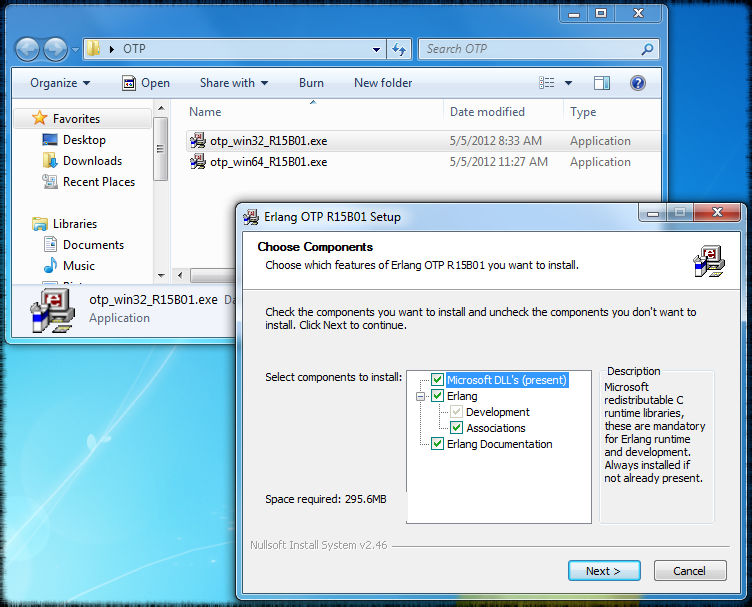Image resolution: width=752 pixels, height=607 pixels.
Task: Open Downloads in the navigation pane
Action: point(92,161)
